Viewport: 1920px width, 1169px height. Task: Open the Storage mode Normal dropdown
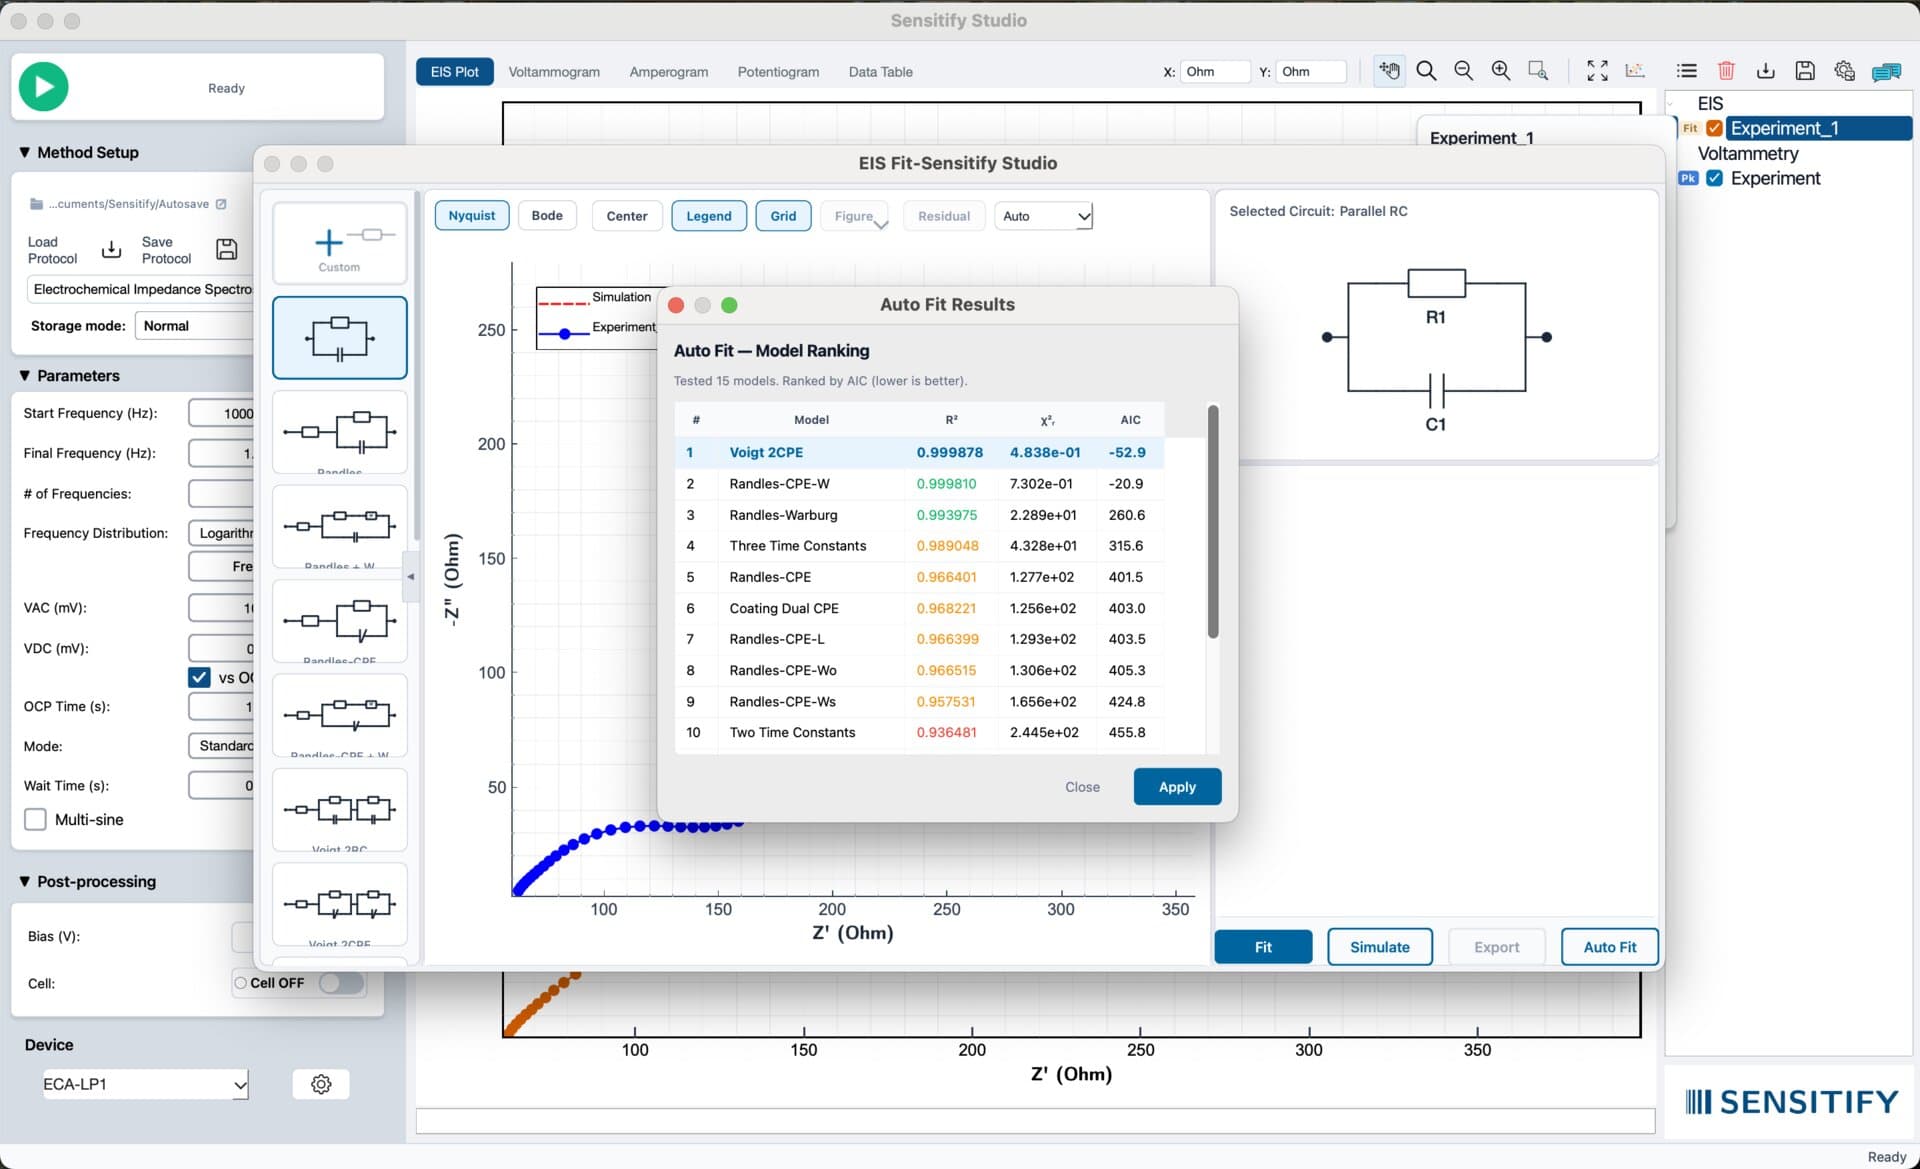point(194,326)
